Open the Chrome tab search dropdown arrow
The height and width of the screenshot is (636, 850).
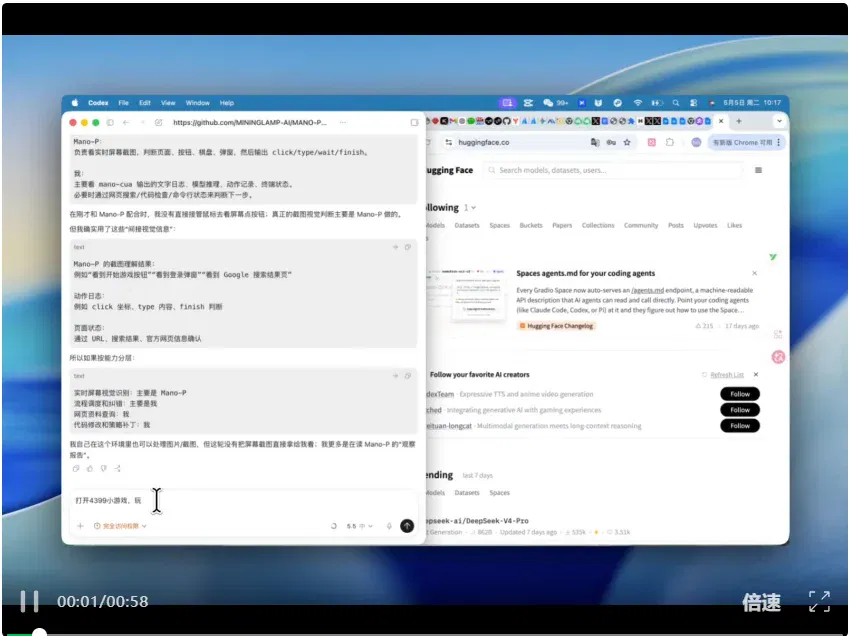(x=779, y=121)
